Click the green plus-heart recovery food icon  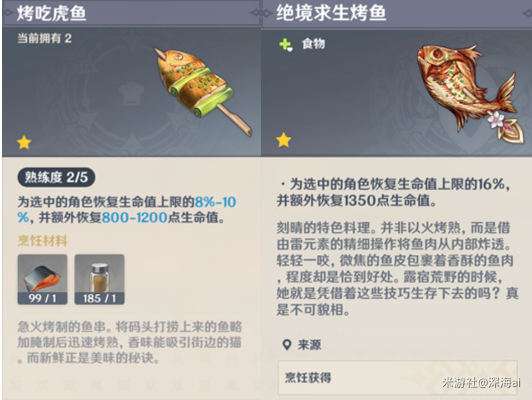(x=286, y=45)
